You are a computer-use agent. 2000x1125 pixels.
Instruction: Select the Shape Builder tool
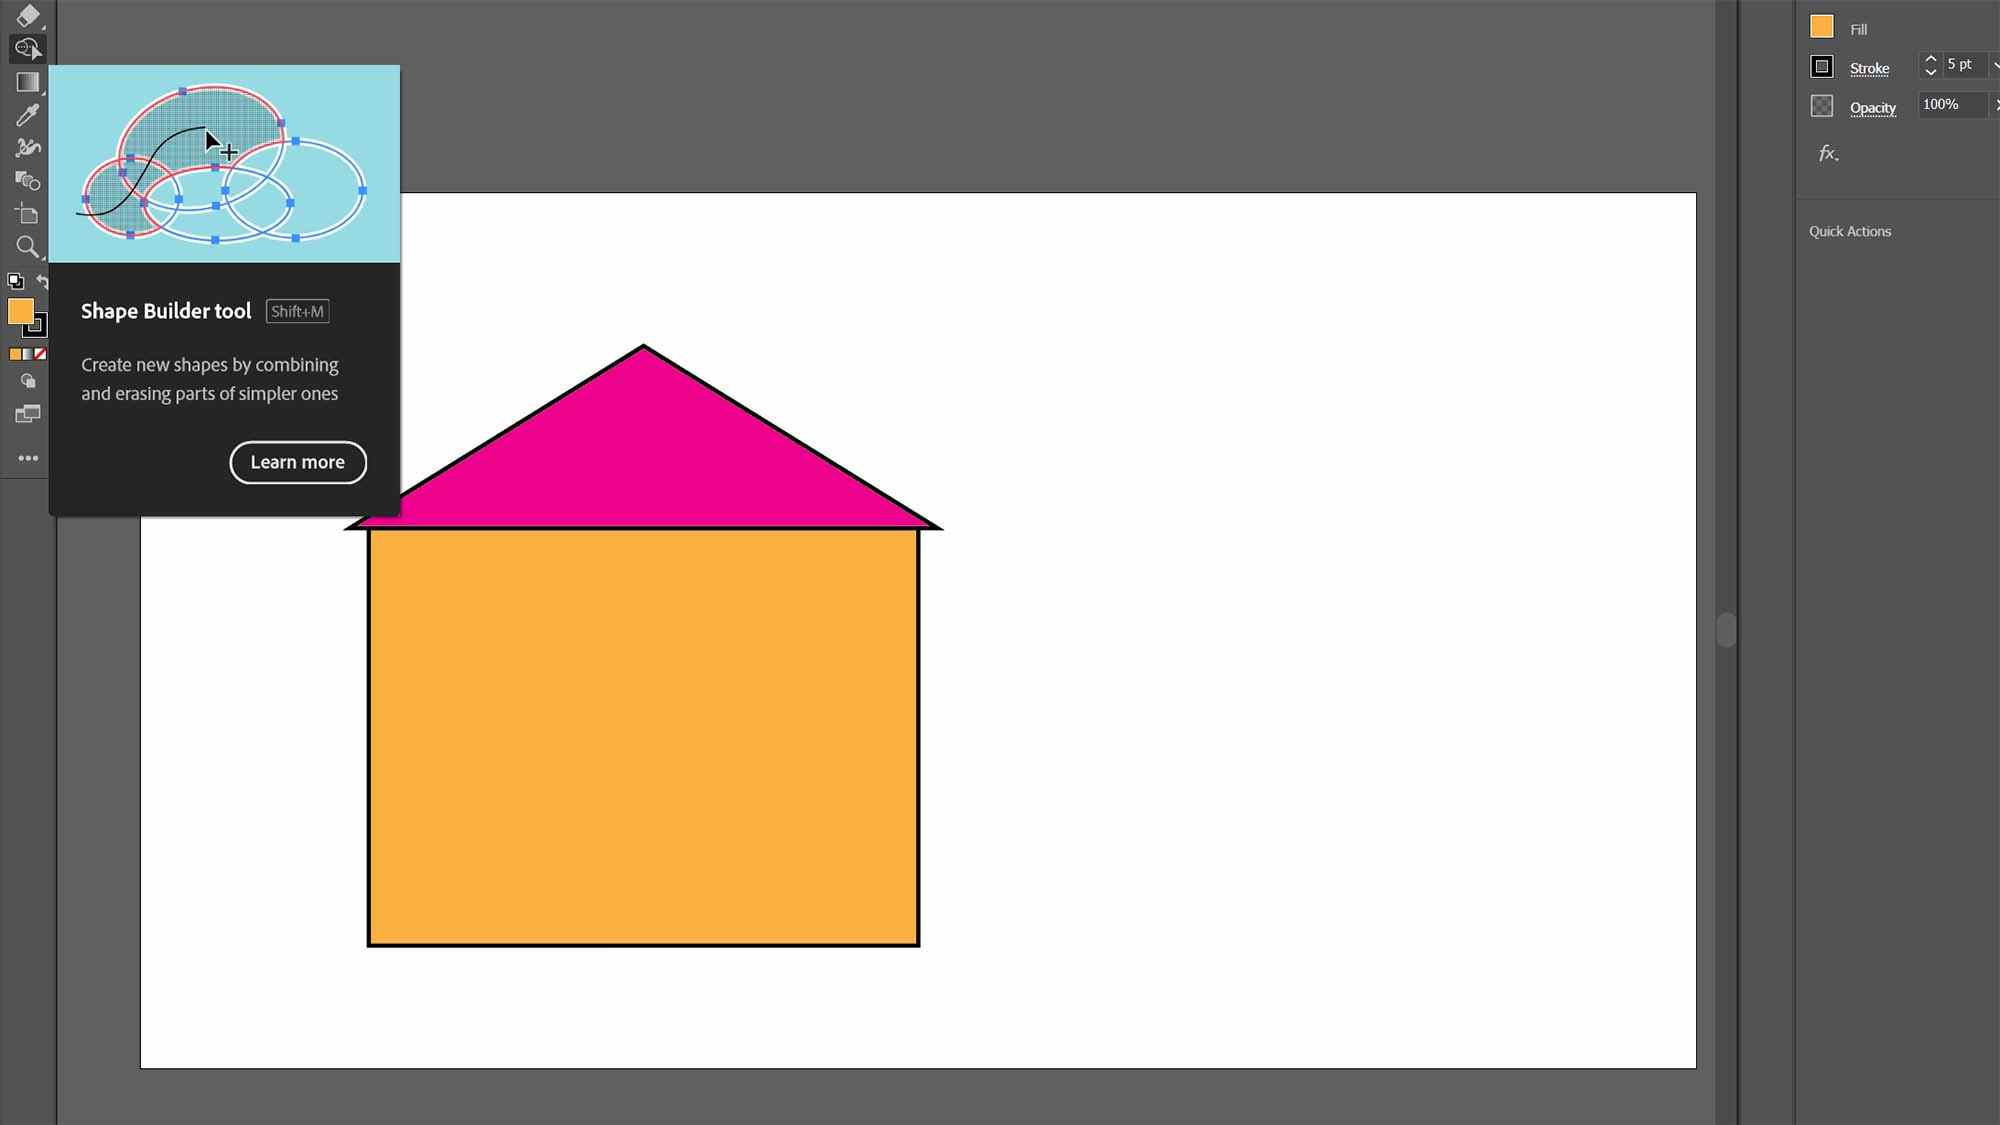27,47
